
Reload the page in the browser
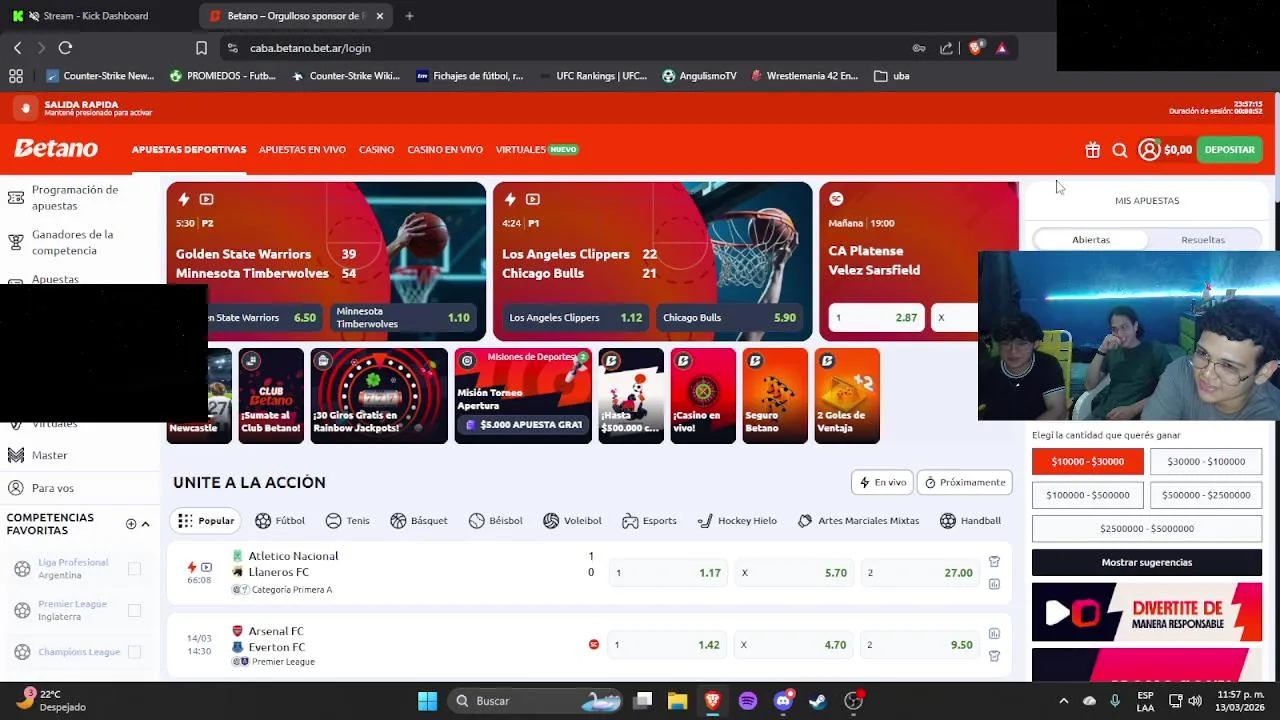tap(65, 47)
